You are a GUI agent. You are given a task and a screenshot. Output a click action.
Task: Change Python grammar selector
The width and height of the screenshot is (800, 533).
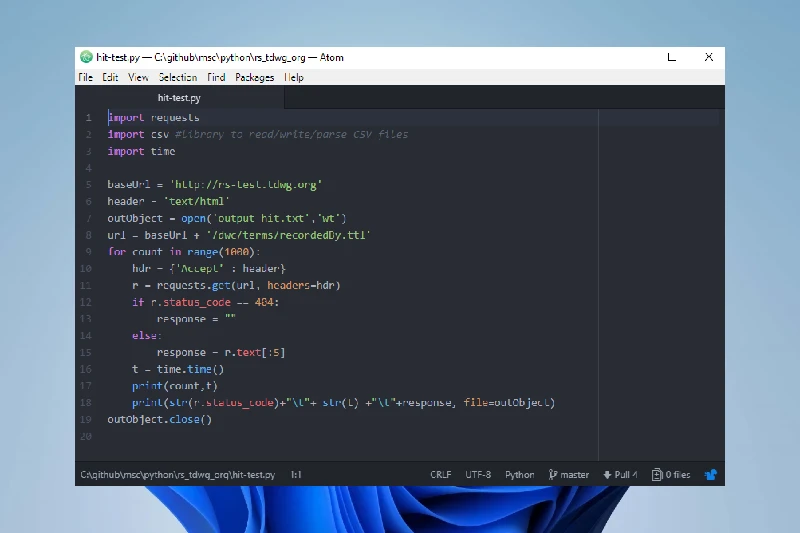point(519,475)
